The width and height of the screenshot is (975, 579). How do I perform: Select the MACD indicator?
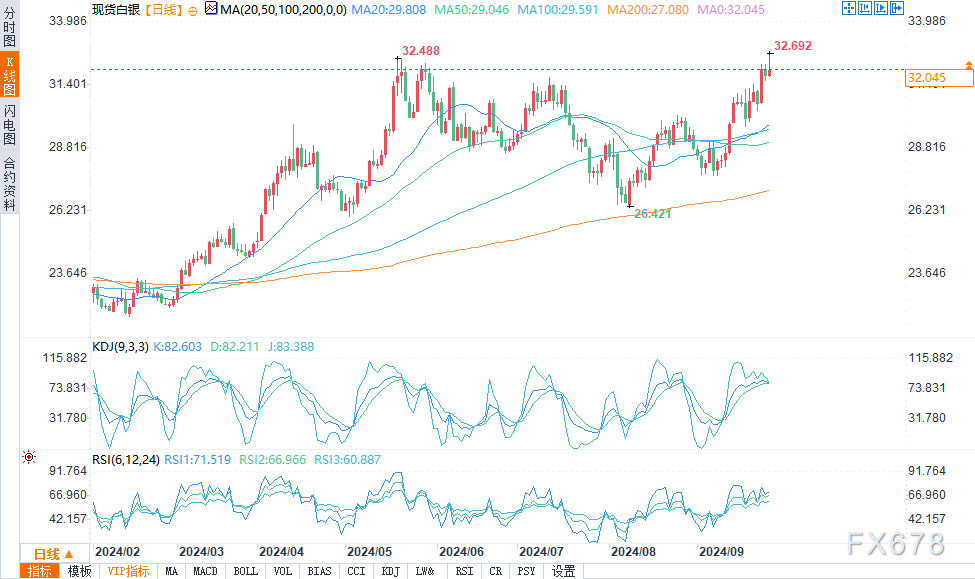[205, 571]
